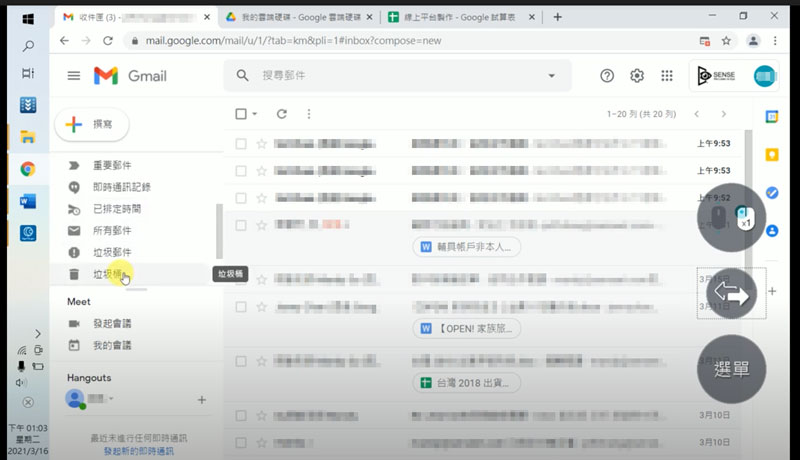Open the 即時通訊記錄 label
The image size is (800, 460).
(121, 187)
